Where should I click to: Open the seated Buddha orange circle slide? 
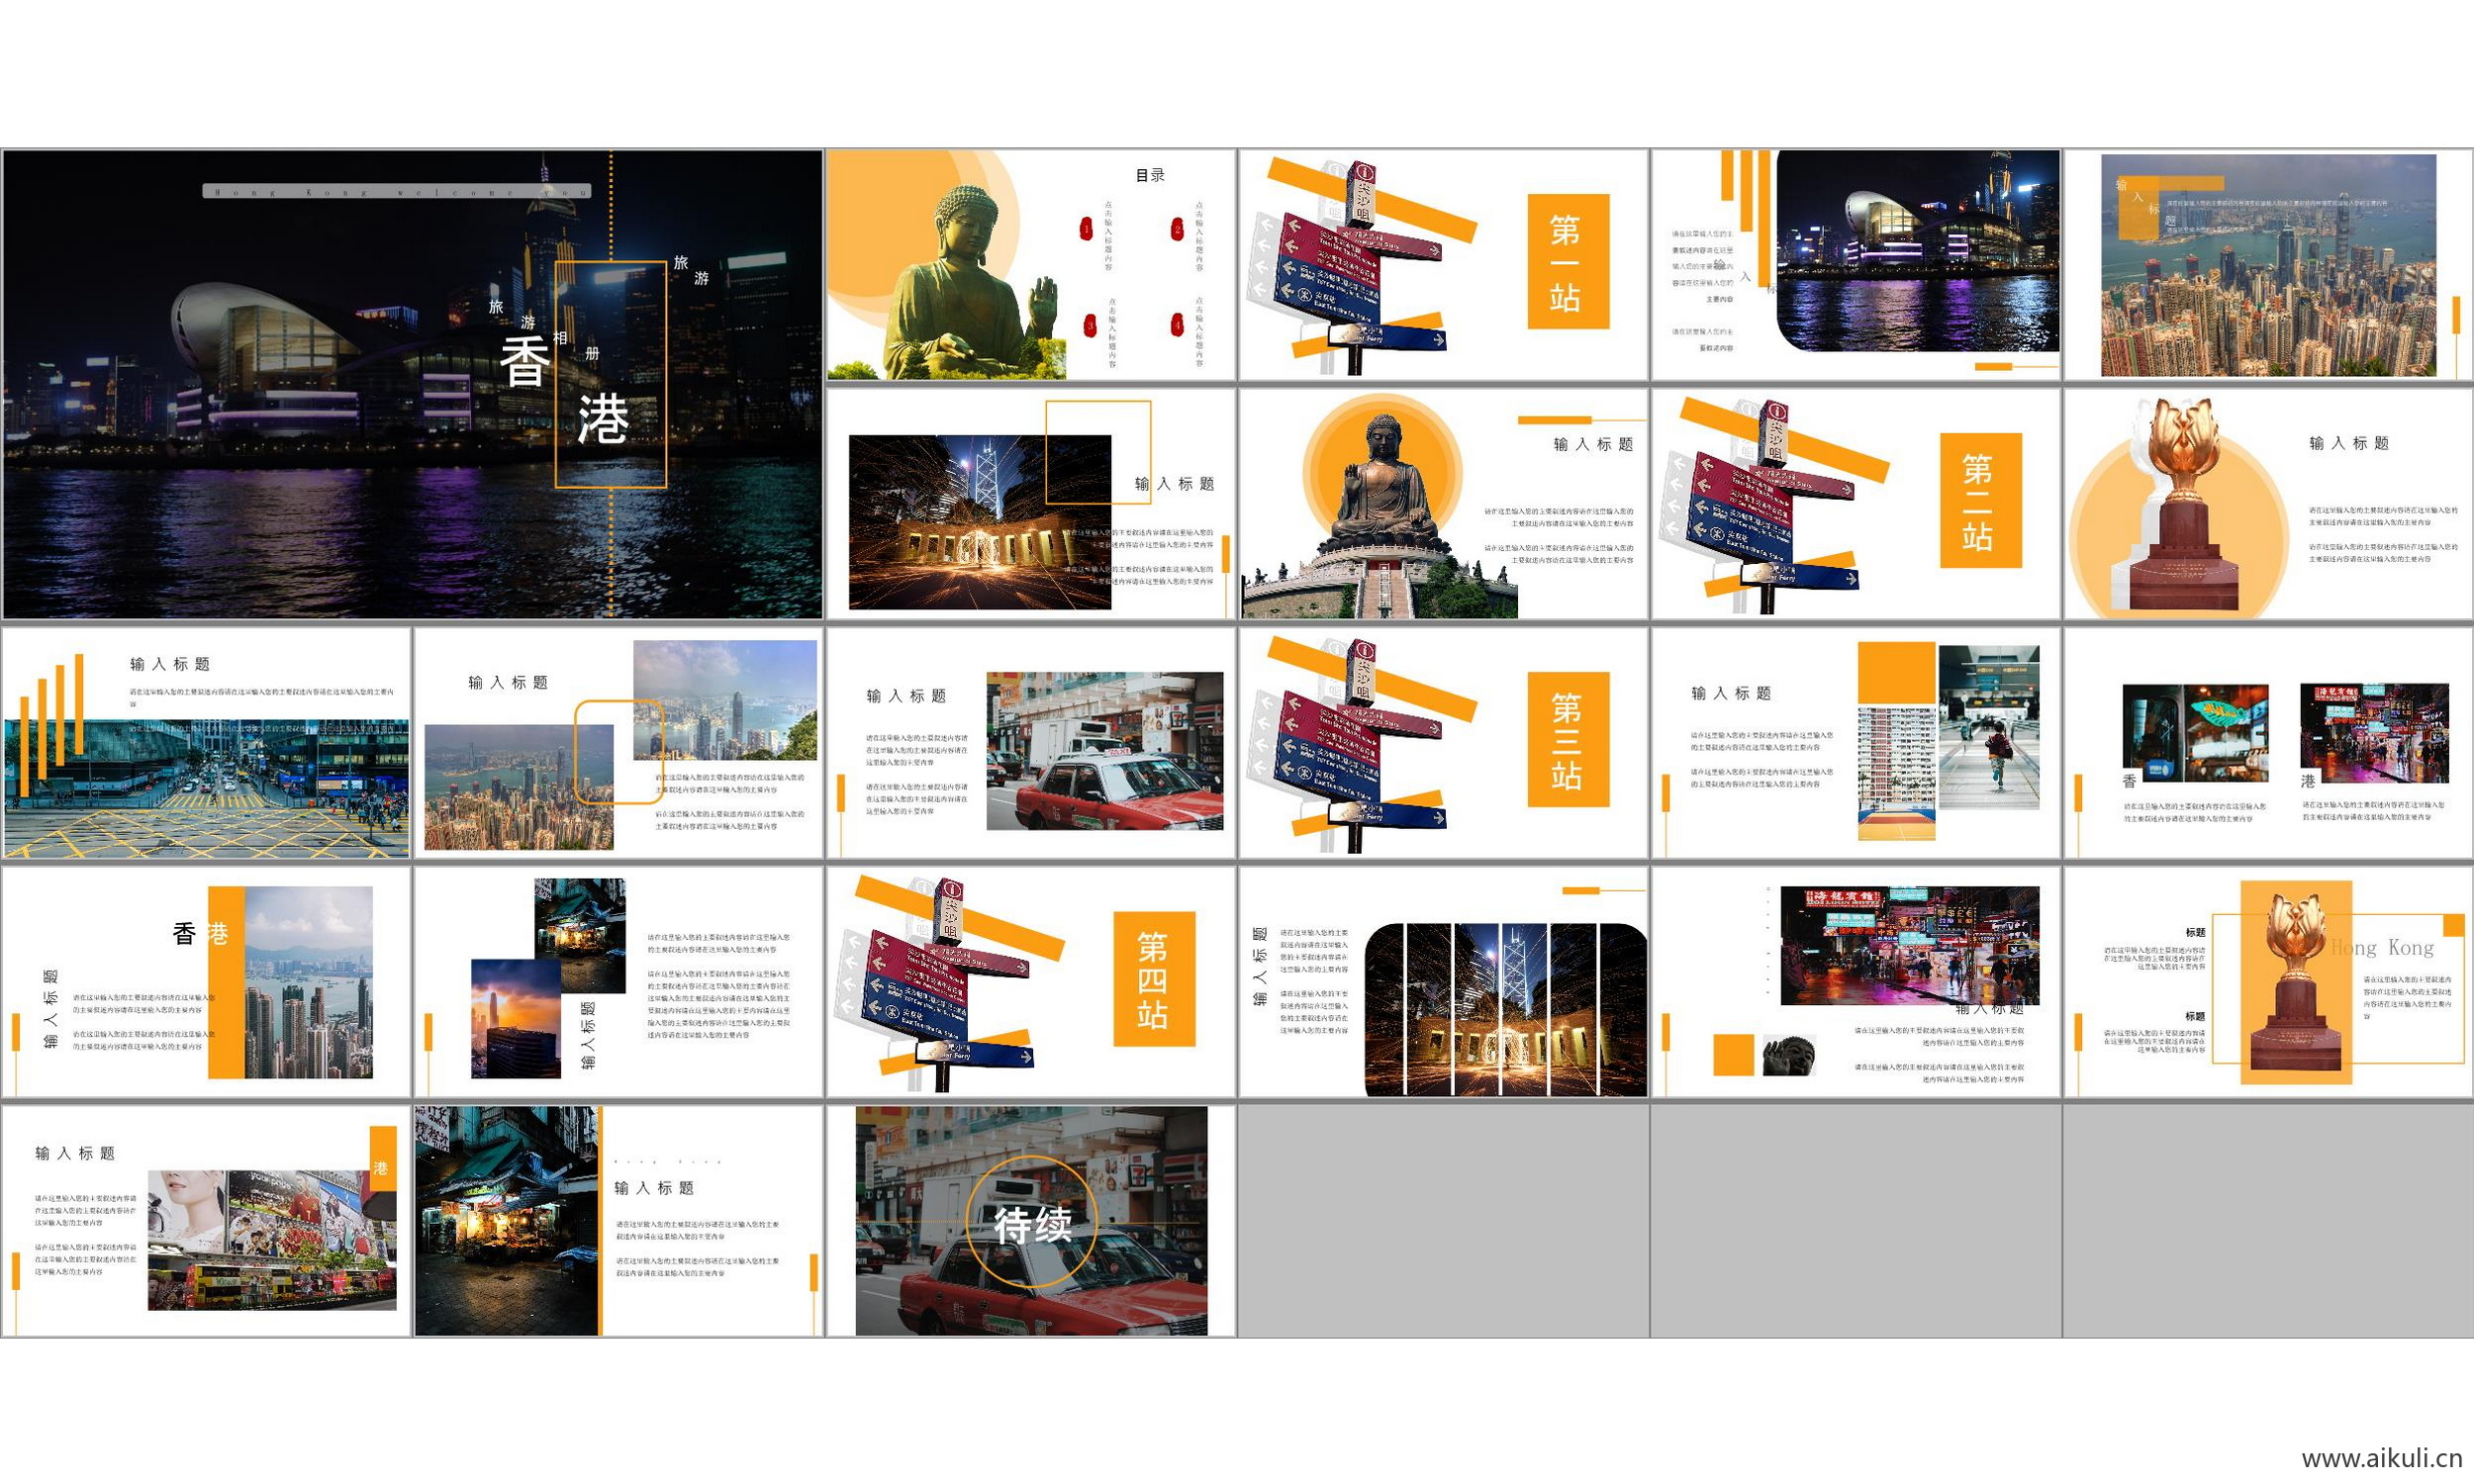[x=1443, y=504]
